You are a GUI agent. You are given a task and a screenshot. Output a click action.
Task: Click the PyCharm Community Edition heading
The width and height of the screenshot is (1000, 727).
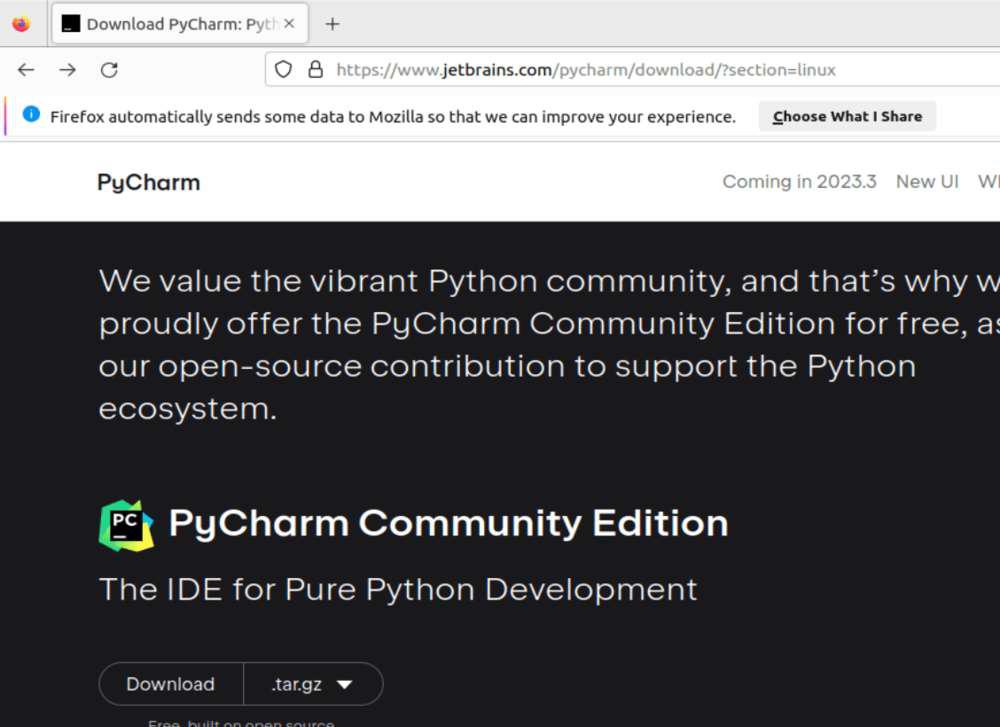tap(448, 523)
